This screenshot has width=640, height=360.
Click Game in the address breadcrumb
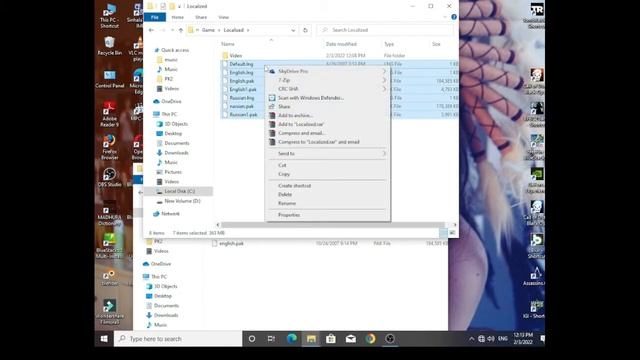(x=208, y=30)
